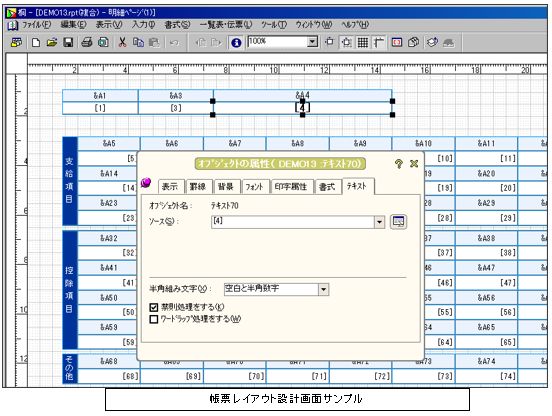Select the &A1 header cell
This screenshot has width=552, height=416.
(x=100, y=96)
